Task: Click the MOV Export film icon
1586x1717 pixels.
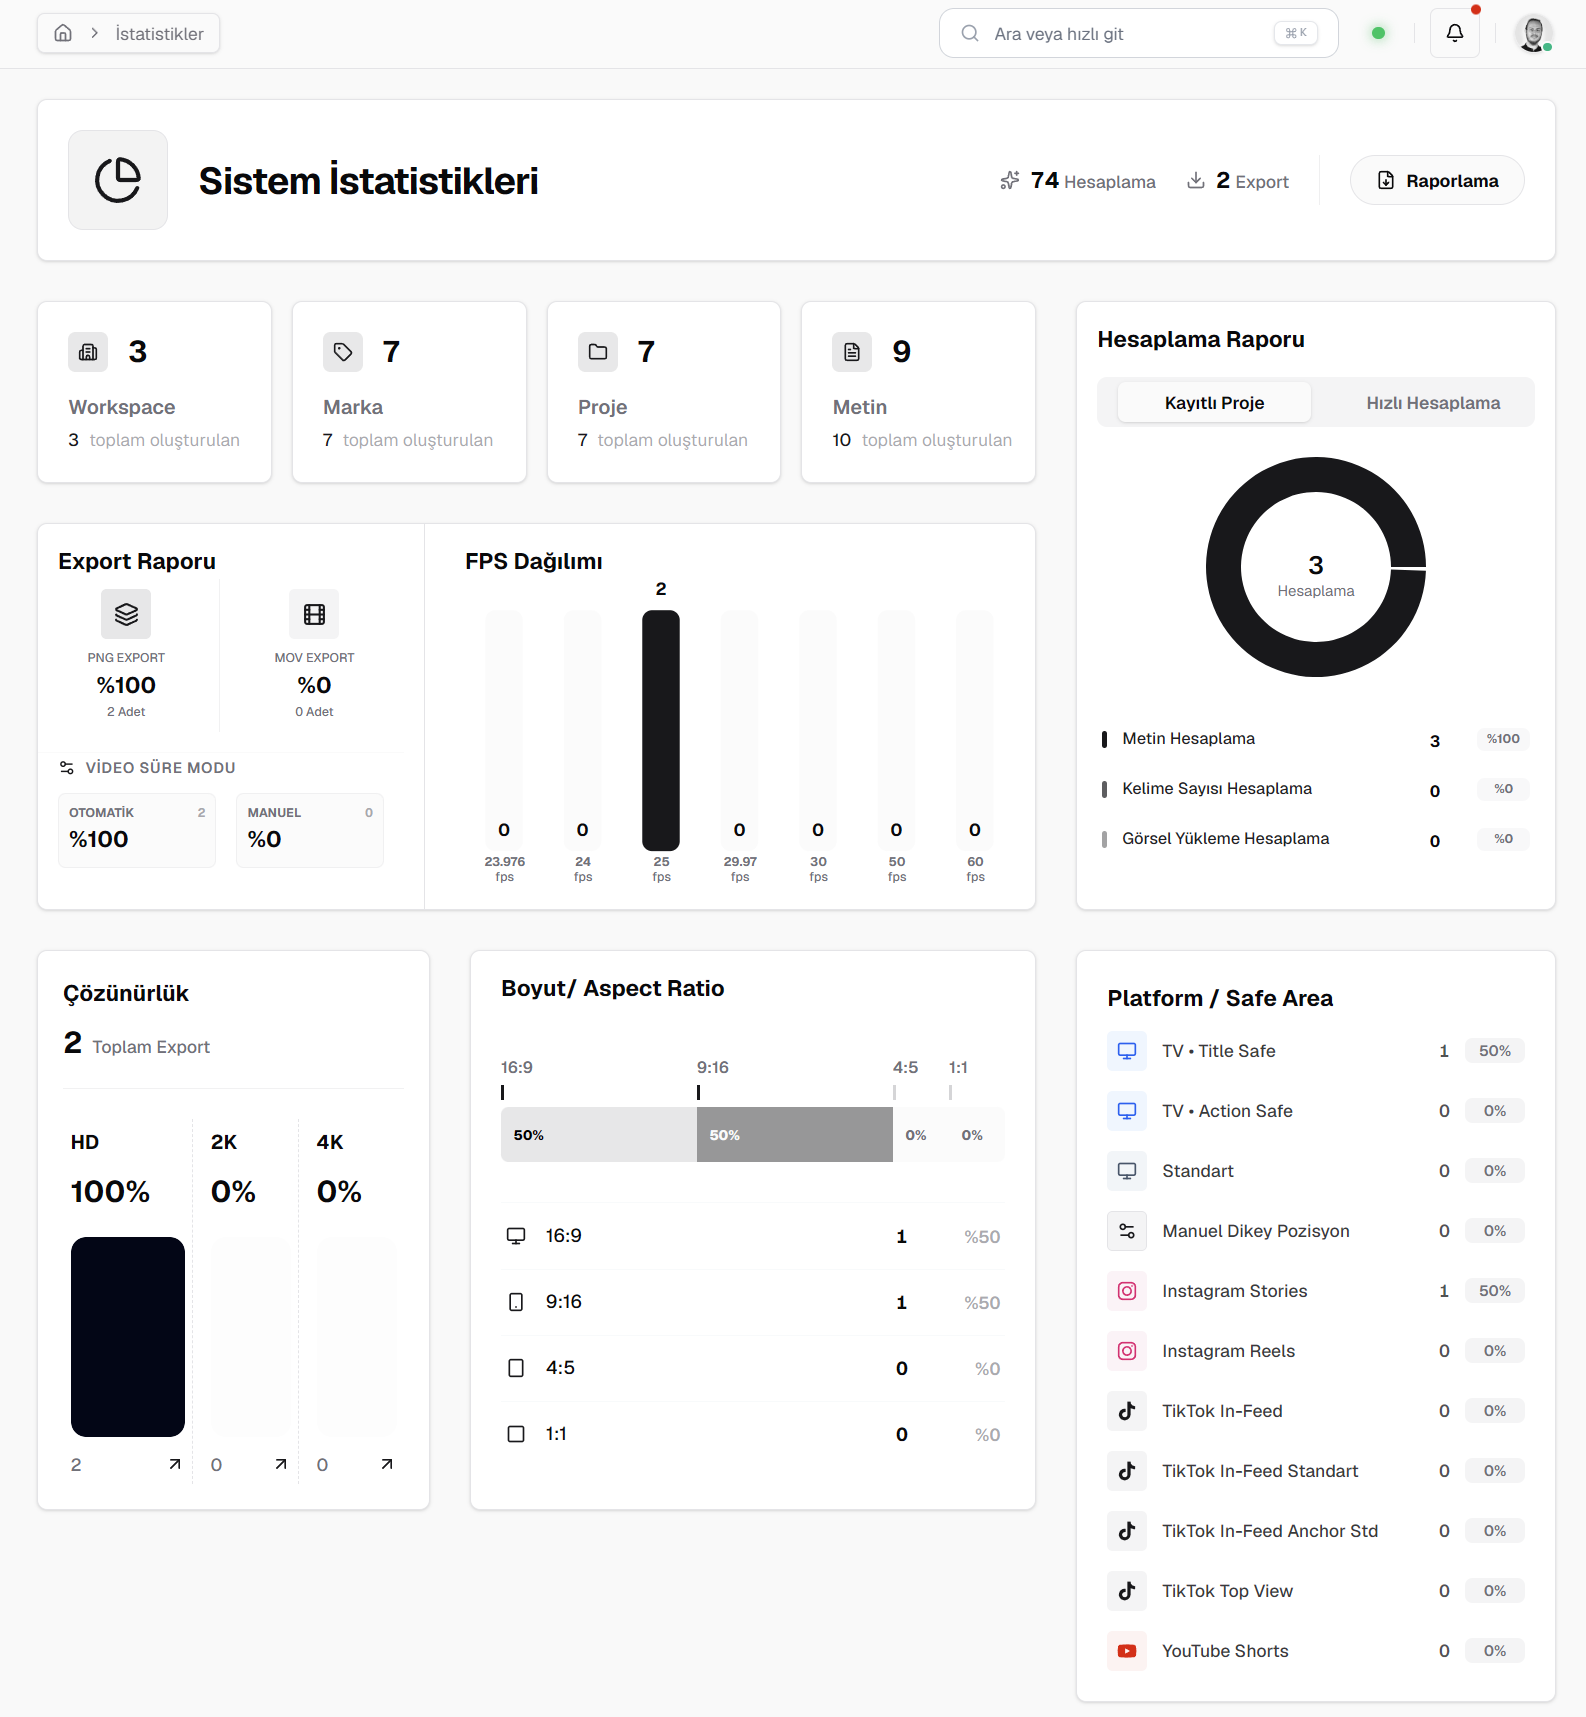Action: [x=314, y=614]
